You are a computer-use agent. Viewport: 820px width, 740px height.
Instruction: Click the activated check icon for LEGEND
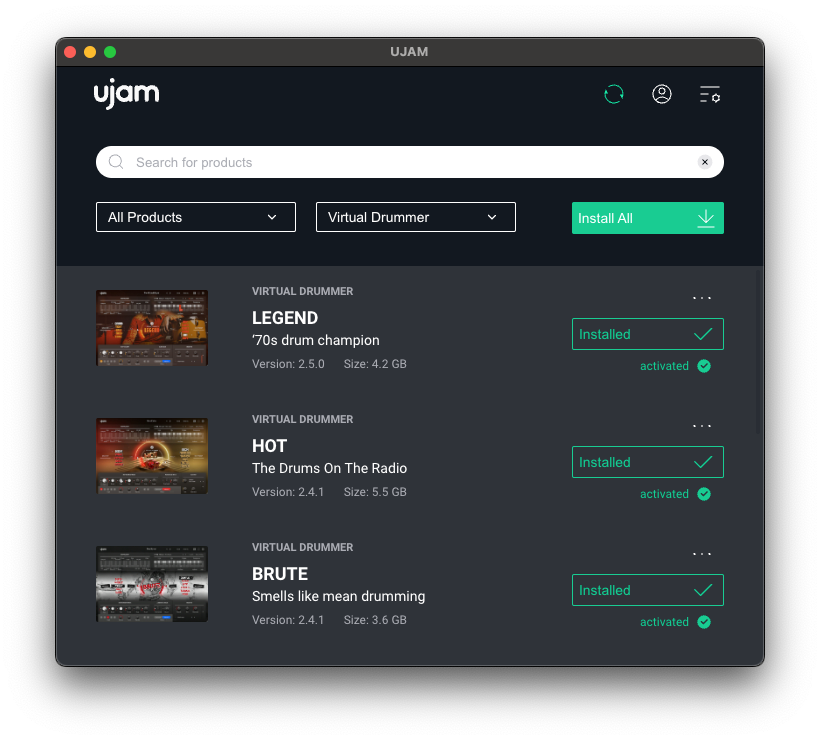(704, 366)
